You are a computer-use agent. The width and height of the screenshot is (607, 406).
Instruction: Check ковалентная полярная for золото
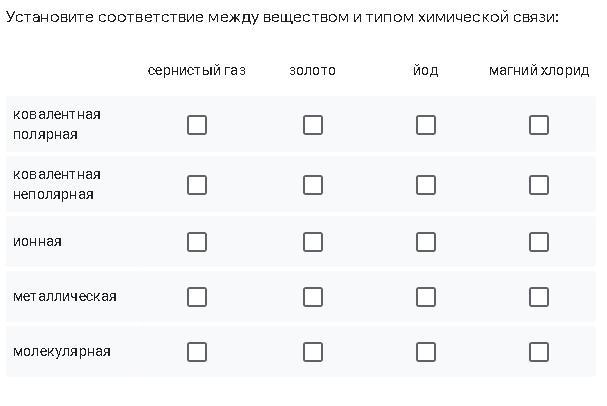(313, 125)
